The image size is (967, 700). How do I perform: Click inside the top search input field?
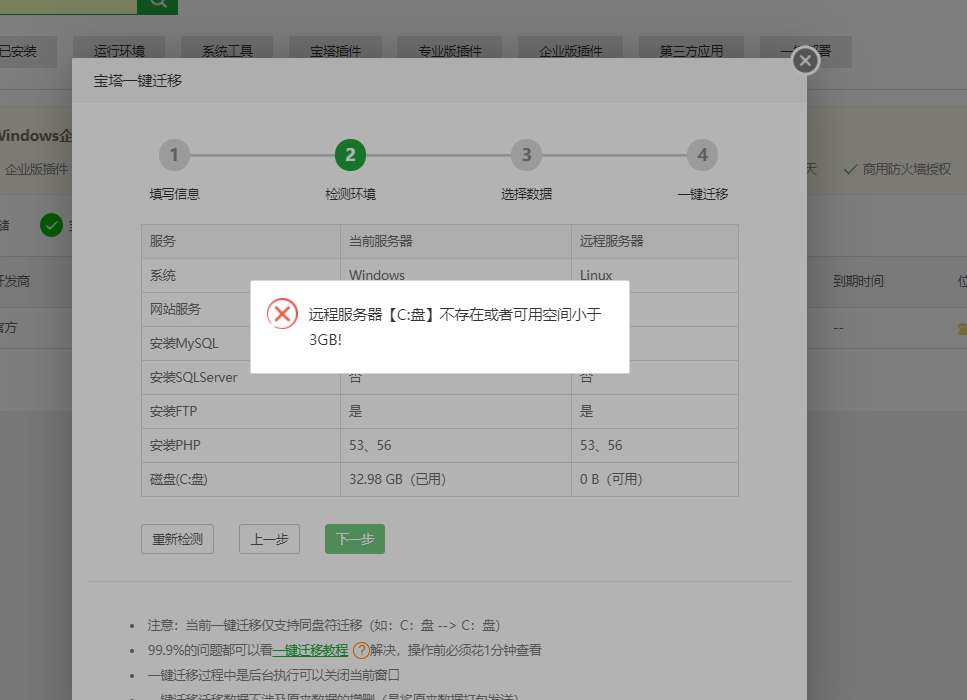click(70, 6)
